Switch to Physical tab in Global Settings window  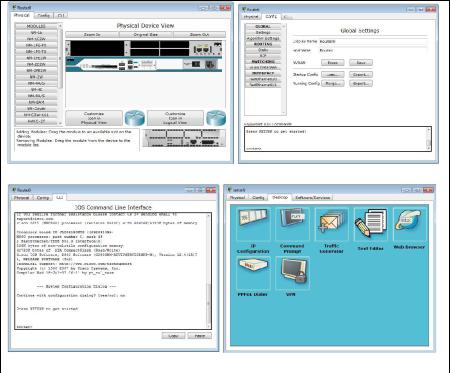click(251, 17)
